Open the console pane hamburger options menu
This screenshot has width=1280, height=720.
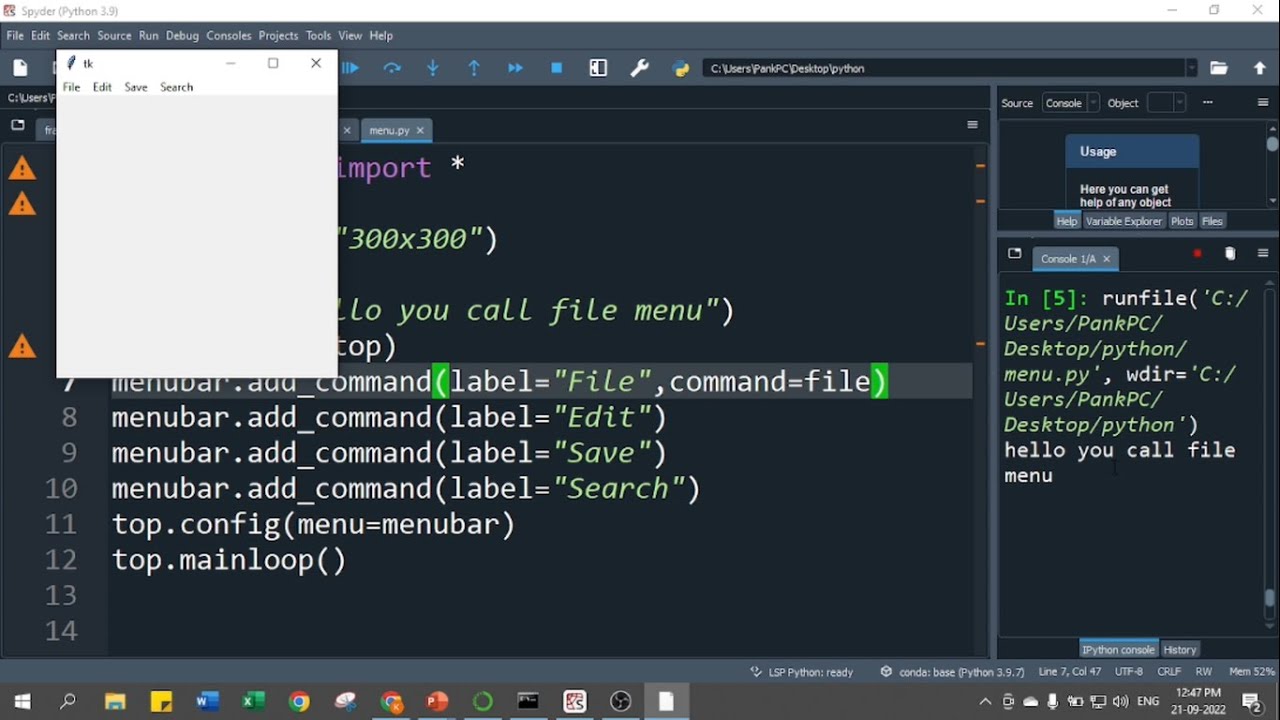[1263, 254]
